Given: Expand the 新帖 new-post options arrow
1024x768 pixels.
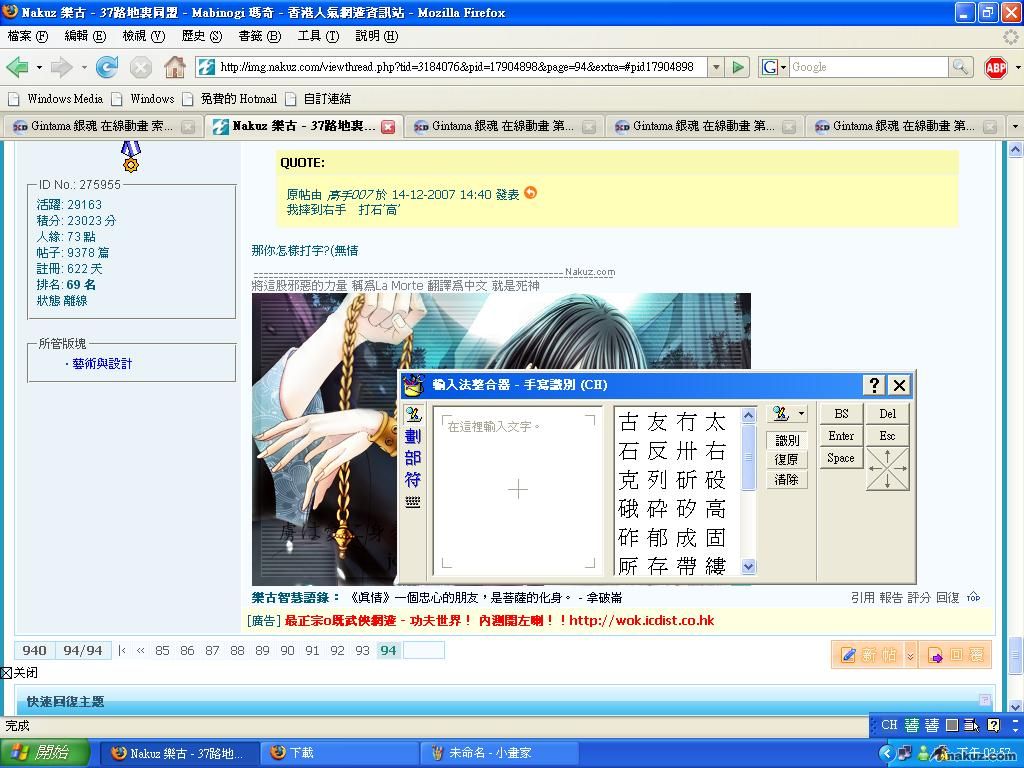Looking at the screenshot, I should tap(910, 655).
